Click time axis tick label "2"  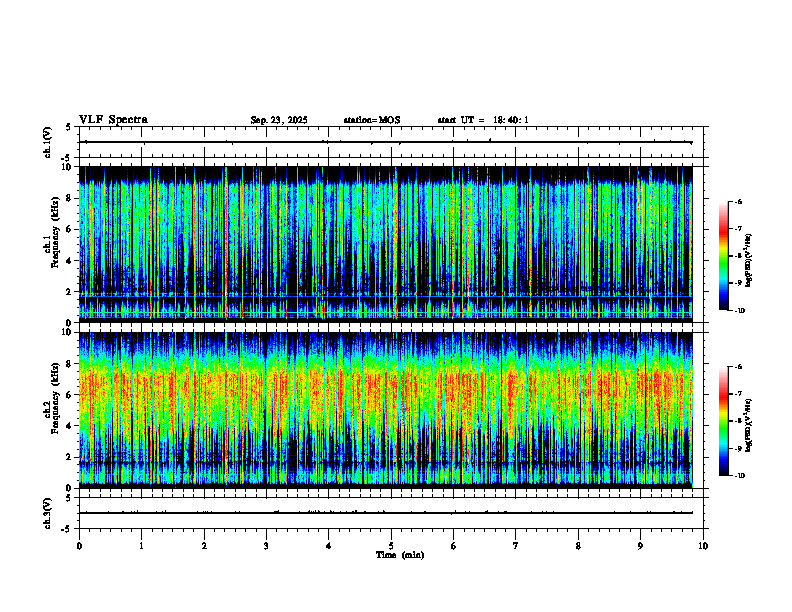[204, 546]
